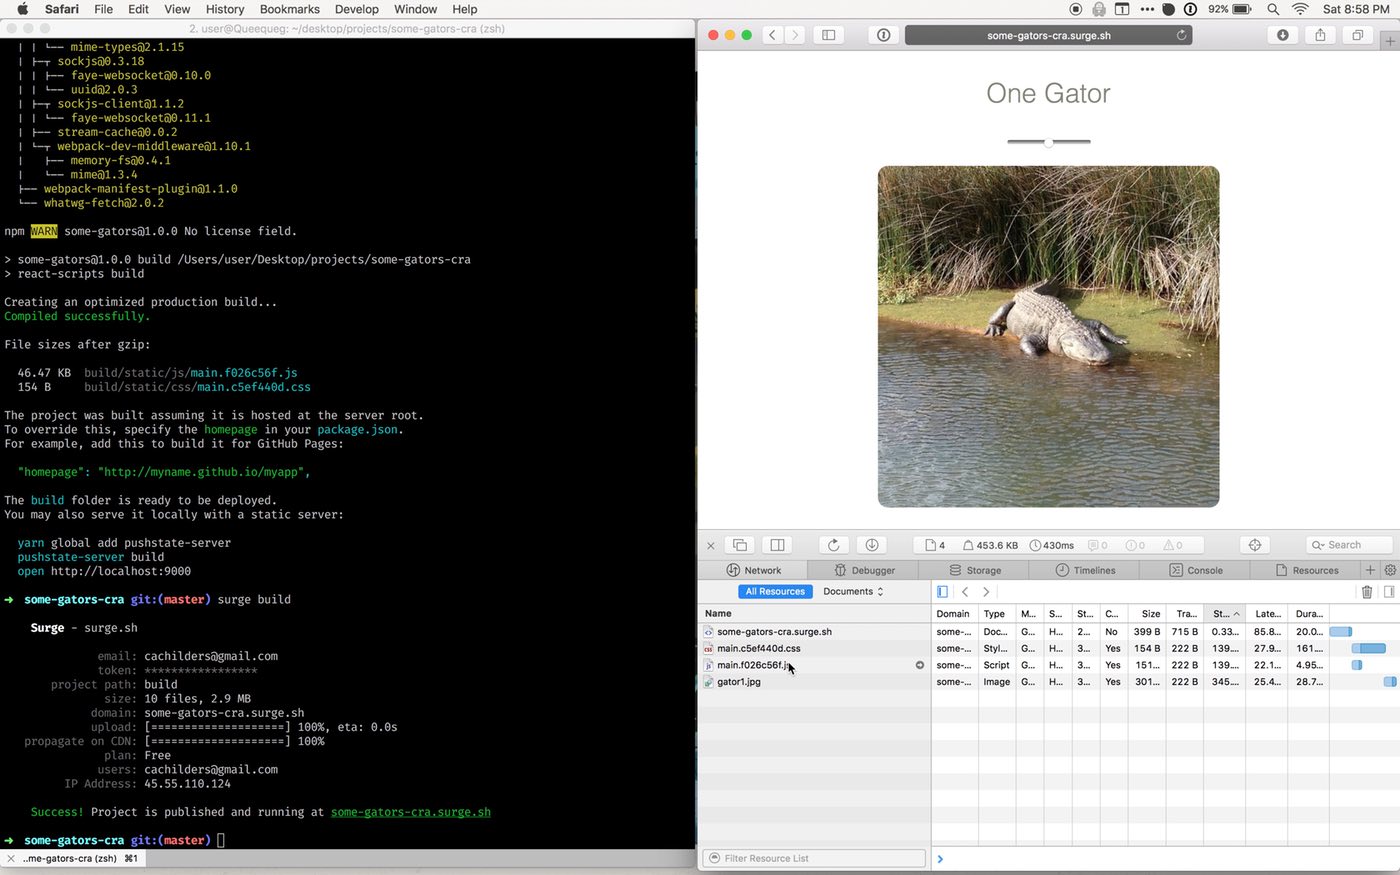The height and width of the screenshot is (875, 1400).
Task: Sort by the Name column header
Action: click(815, 613)
